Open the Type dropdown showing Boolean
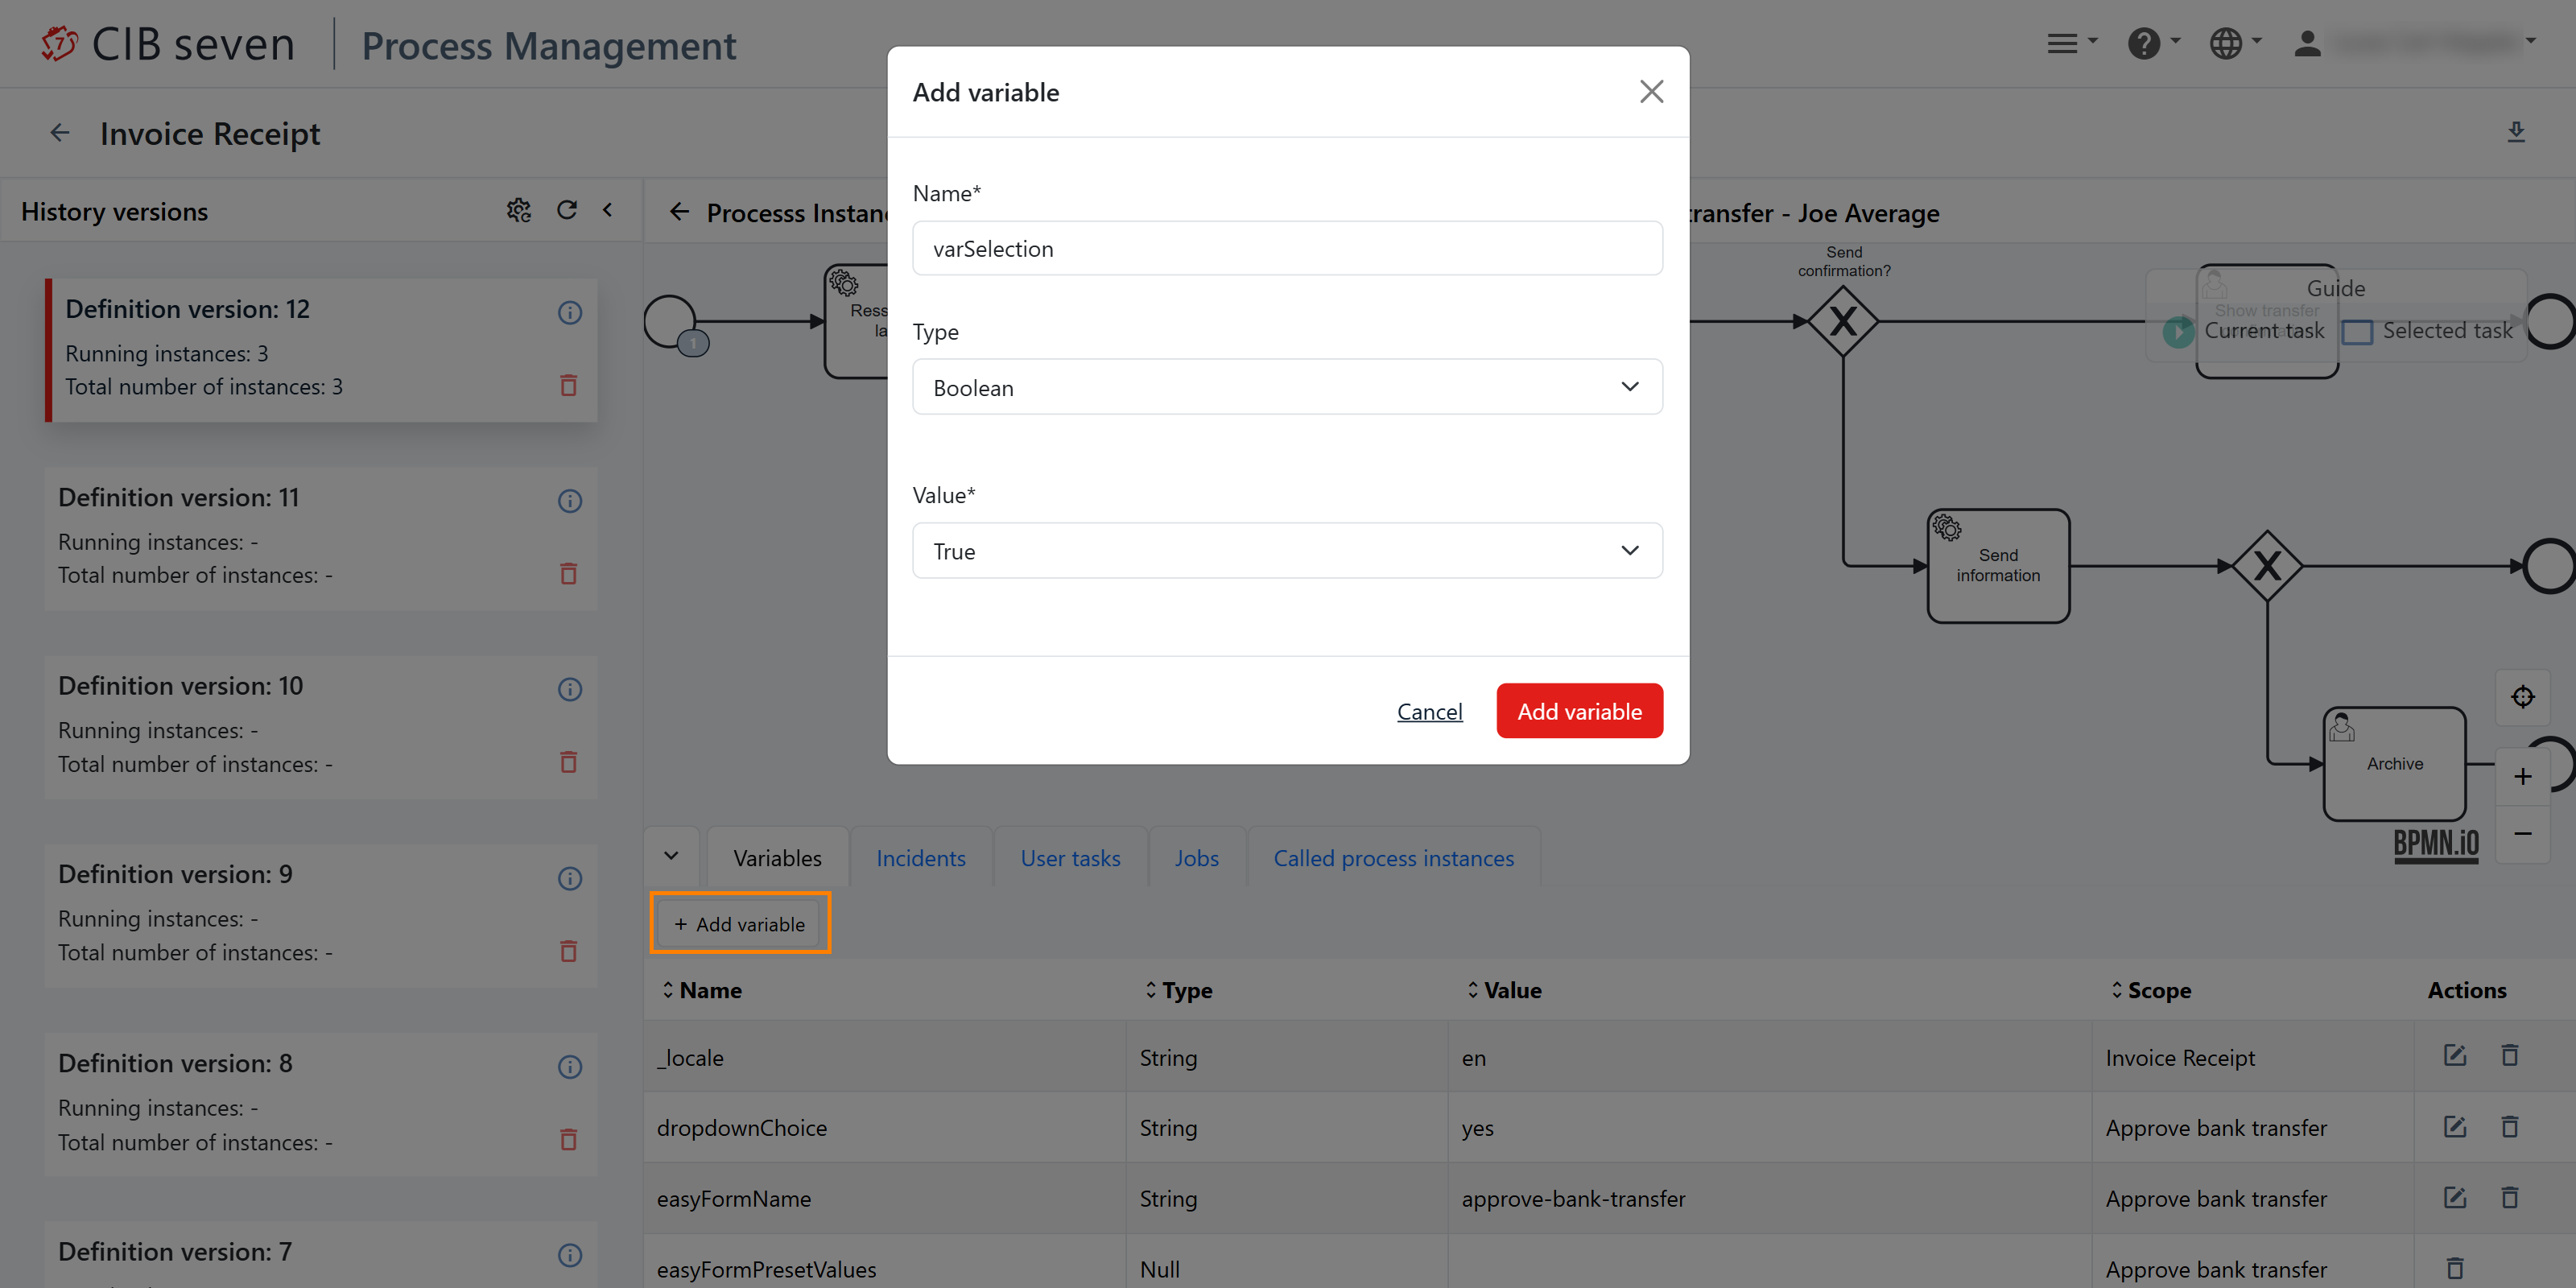Screen dimensions: 2576x1288 [1286, 387]
